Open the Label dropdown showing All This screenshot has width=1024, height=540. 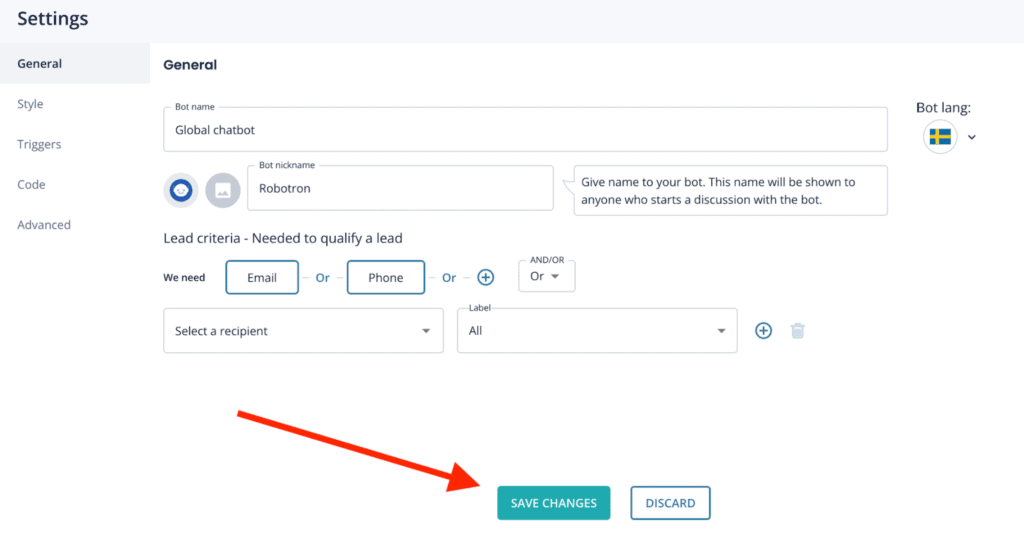pos(597,330)
